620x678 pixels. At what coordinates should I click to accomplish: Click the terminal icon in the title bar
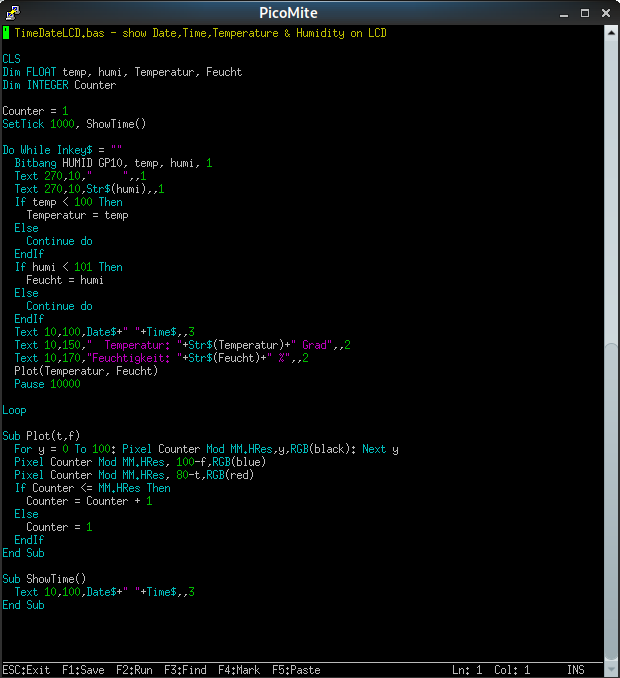[11, 11]
